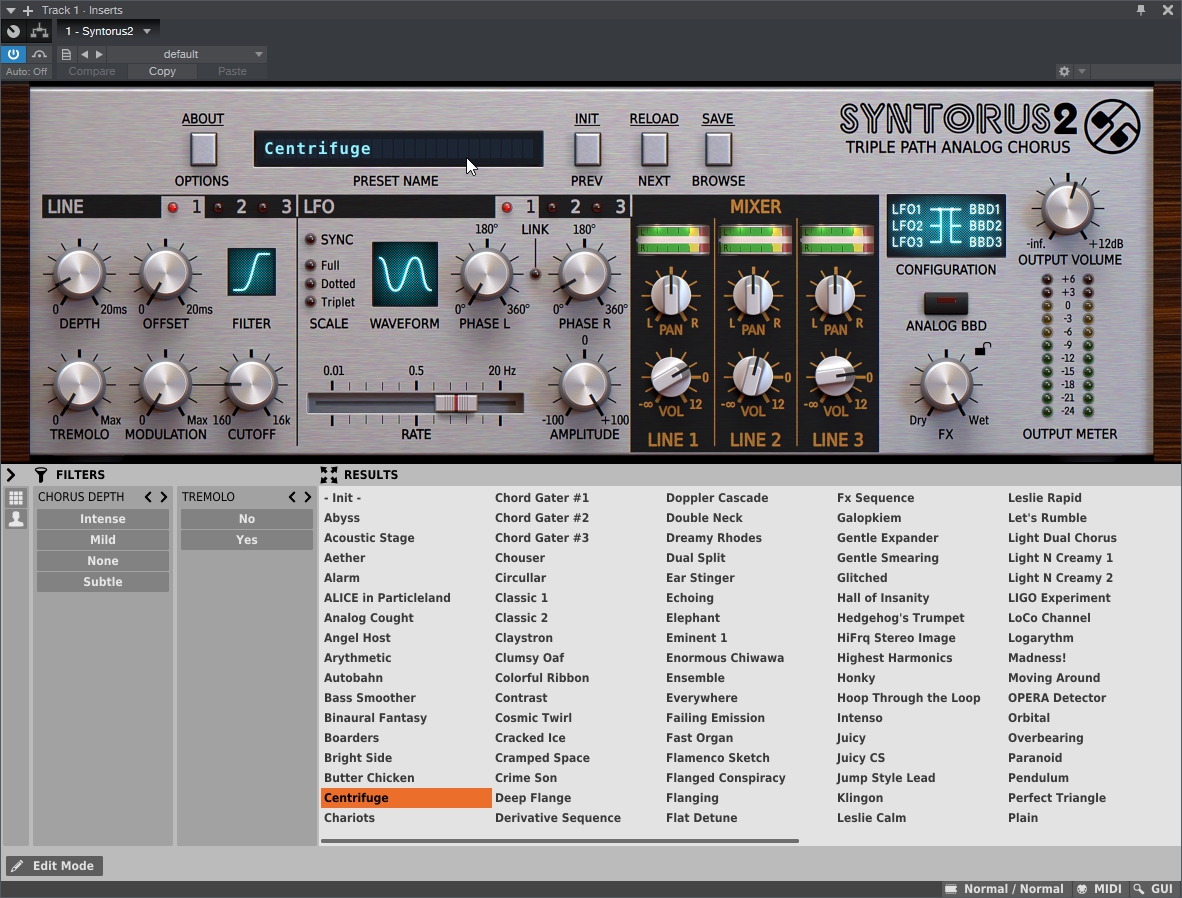Click the Copy button

tap(162, 71)
